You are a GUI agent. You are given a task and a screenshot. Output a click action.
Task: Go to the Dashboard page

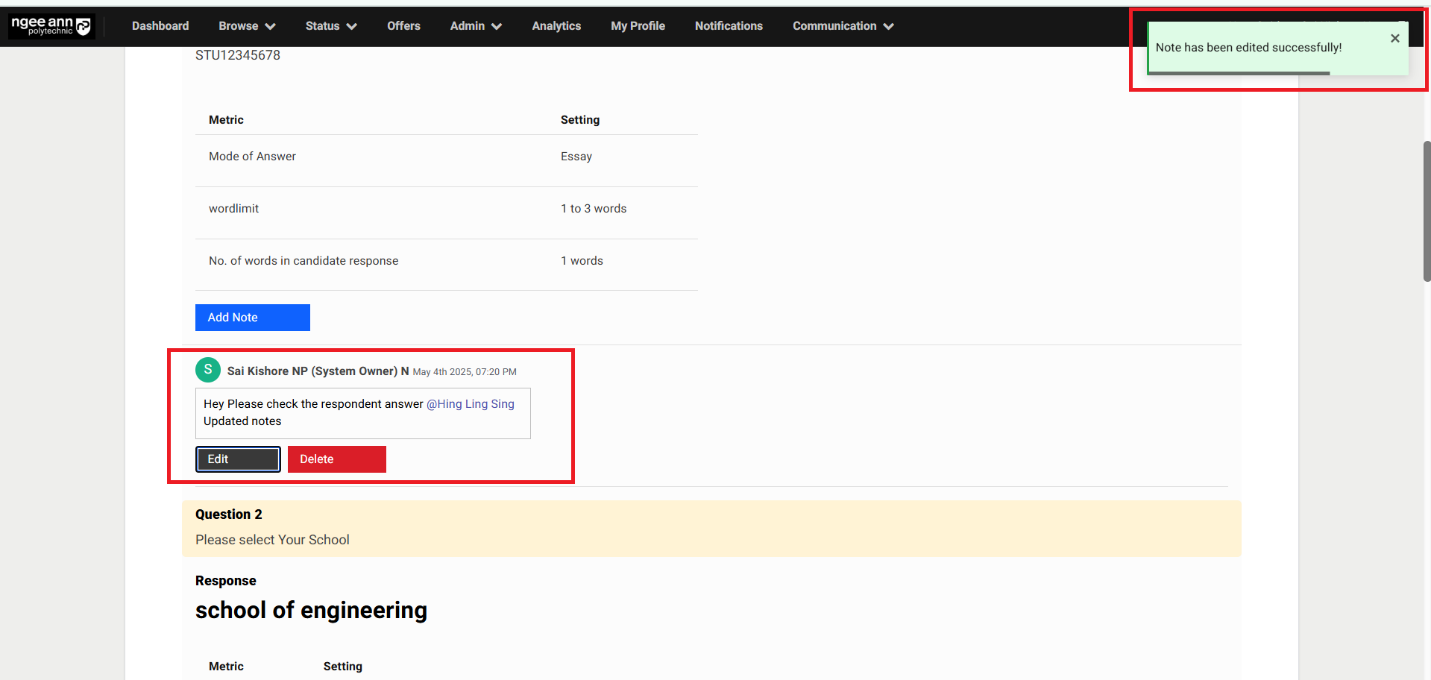pyautogui.click(x=160, y=26)
